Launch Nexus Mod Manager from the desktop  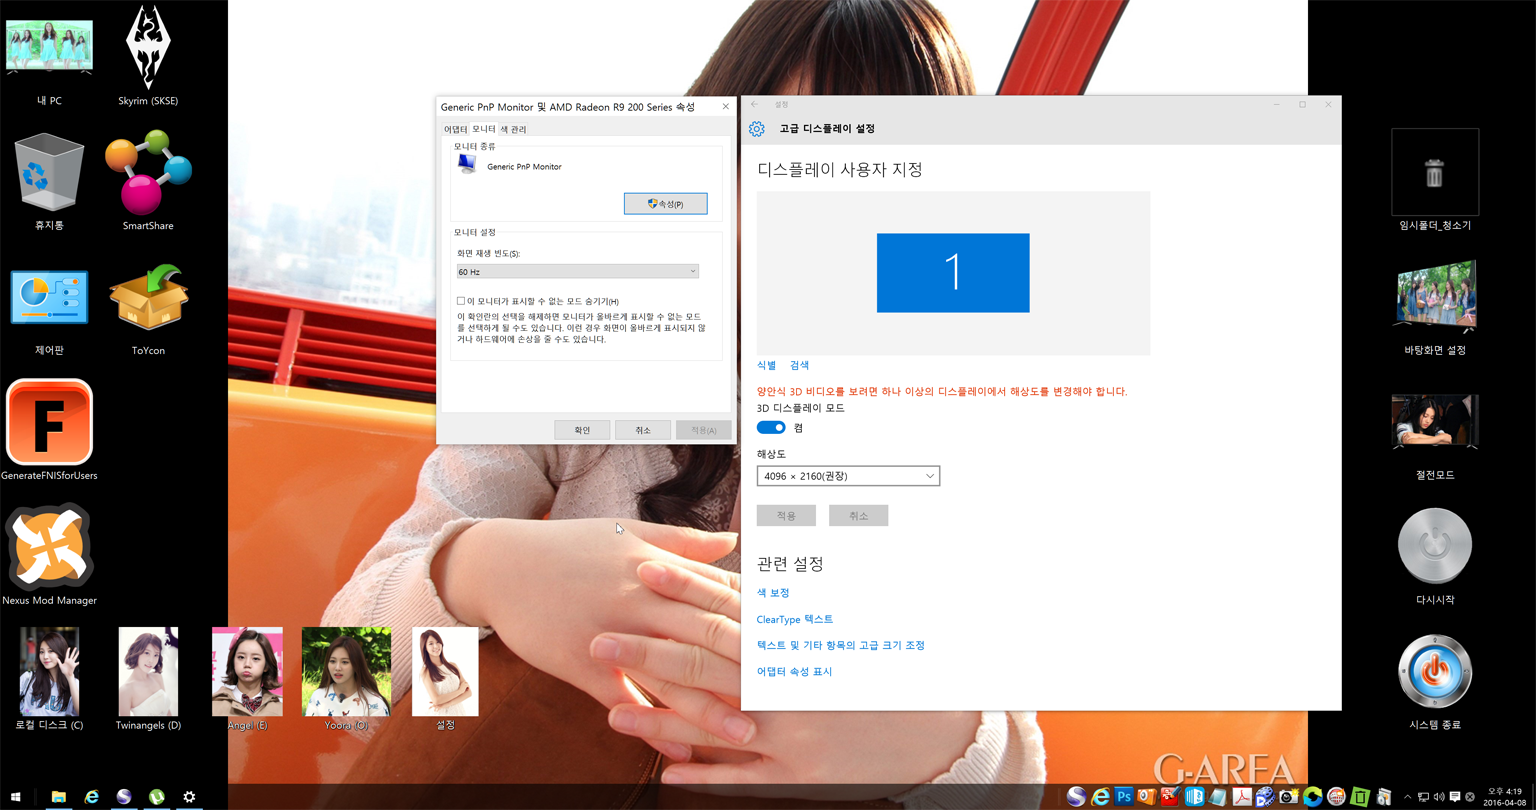[x=49, y=555]
